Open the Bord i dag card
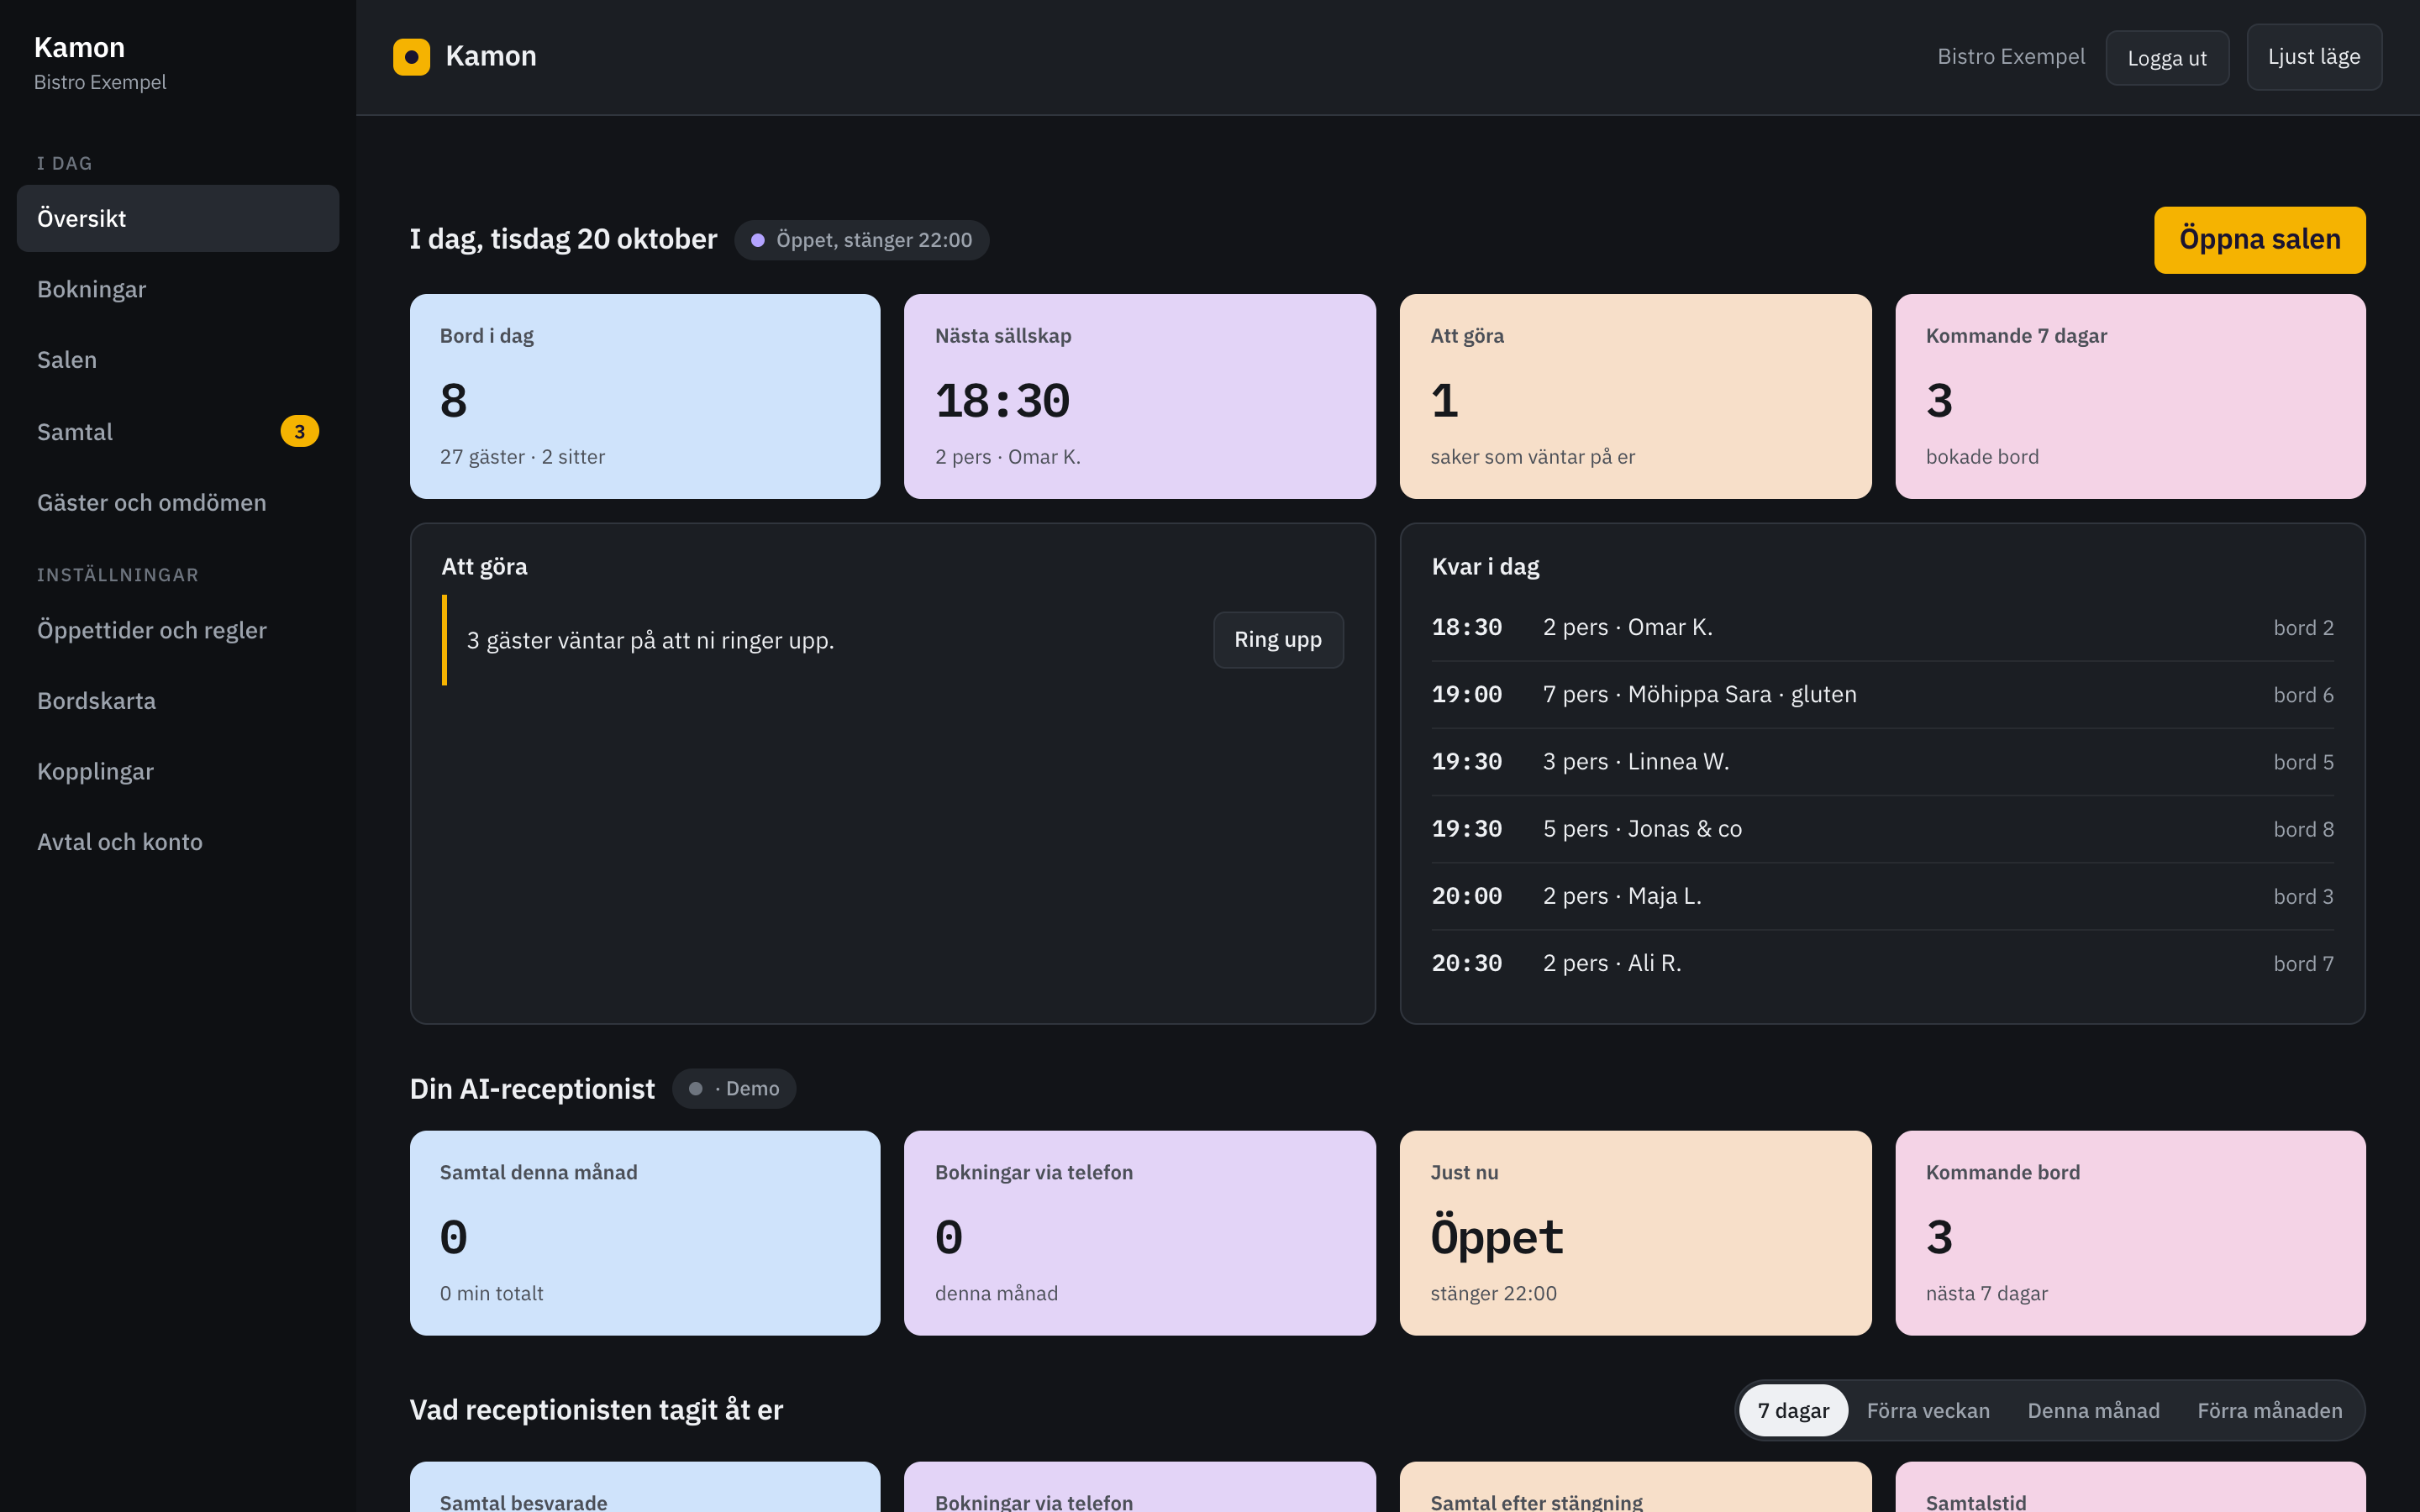The height and width of the screenshot is (1512, 2420). [645, 396]
